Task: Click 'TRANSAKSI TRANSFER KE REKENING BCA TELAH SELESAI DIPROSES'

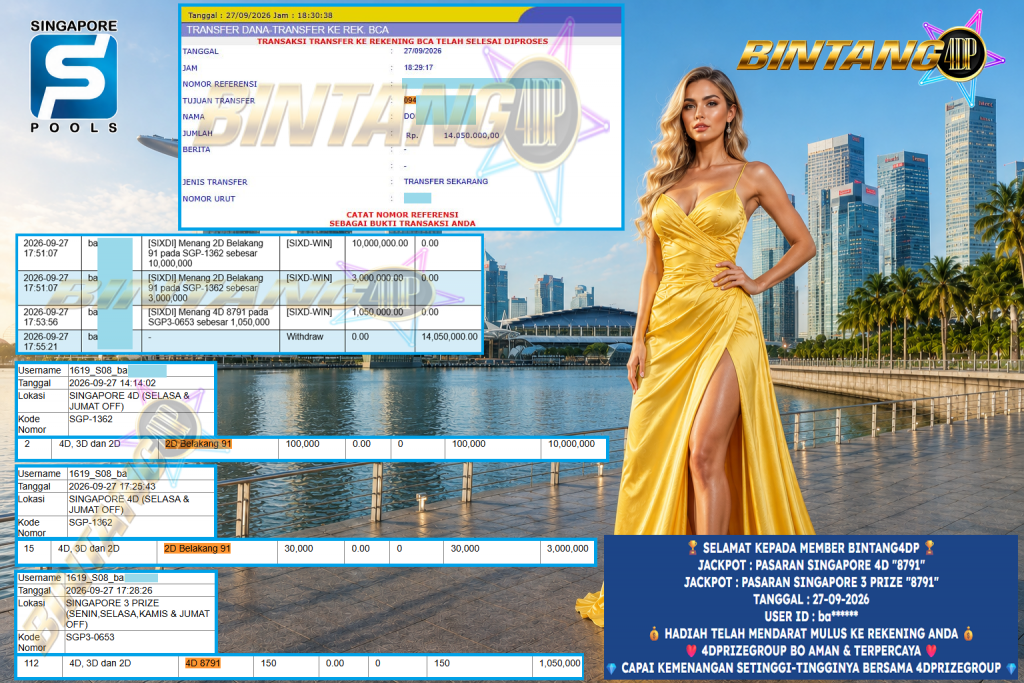Action: point(402,41)
